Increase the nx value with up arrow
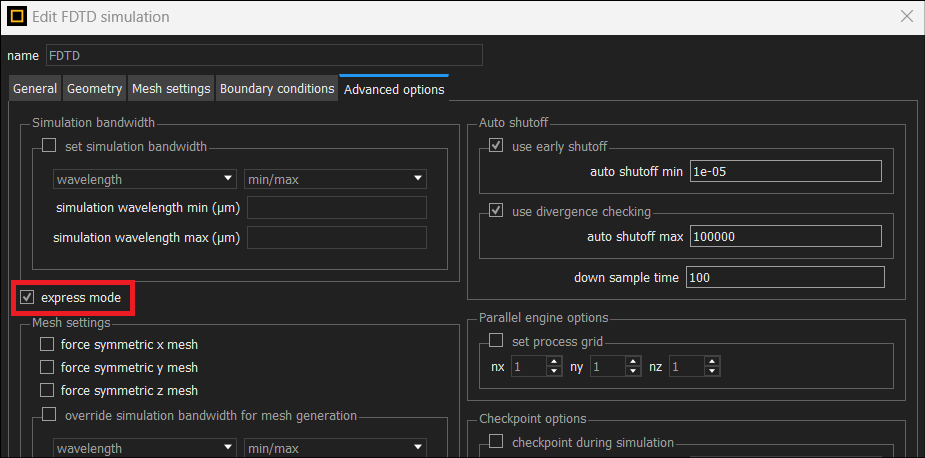Screen dimensions: 925x458 (553, 362)
